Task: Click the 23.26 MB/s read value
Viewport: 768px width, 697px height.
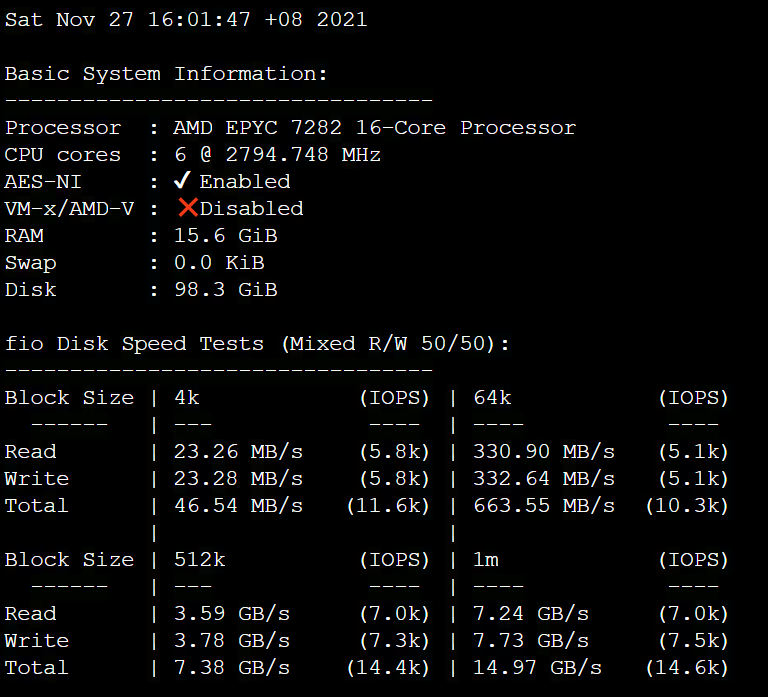Action: tap(239, 452)
